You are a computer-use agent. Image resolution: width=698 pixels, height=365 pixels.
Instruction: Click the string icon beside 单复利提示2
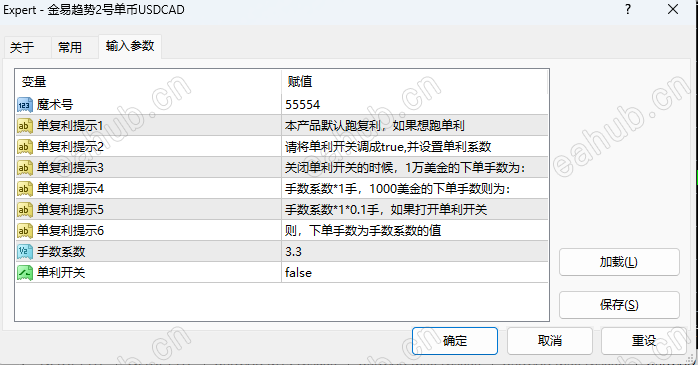tap(24, 147)
